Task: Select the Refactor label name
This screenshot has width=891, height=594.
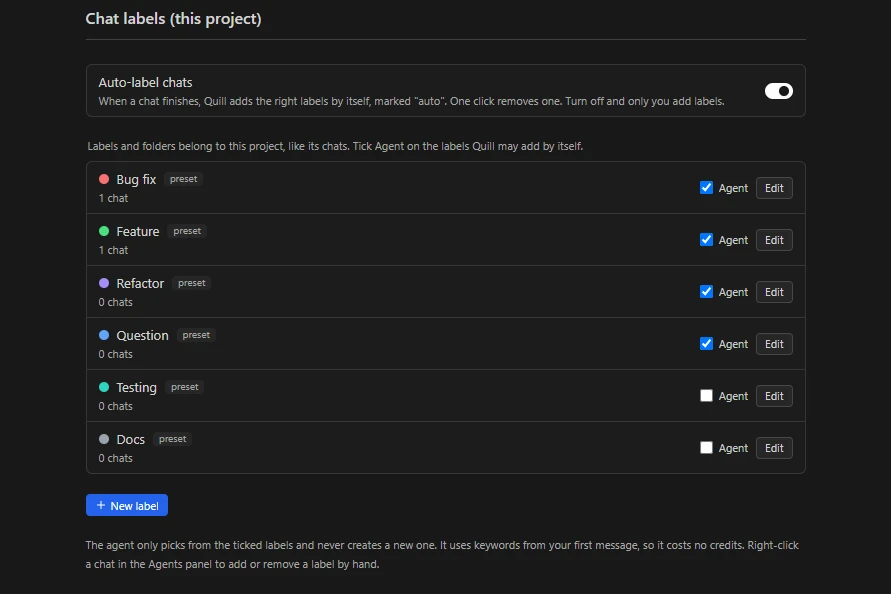Action: click(140, 284)
